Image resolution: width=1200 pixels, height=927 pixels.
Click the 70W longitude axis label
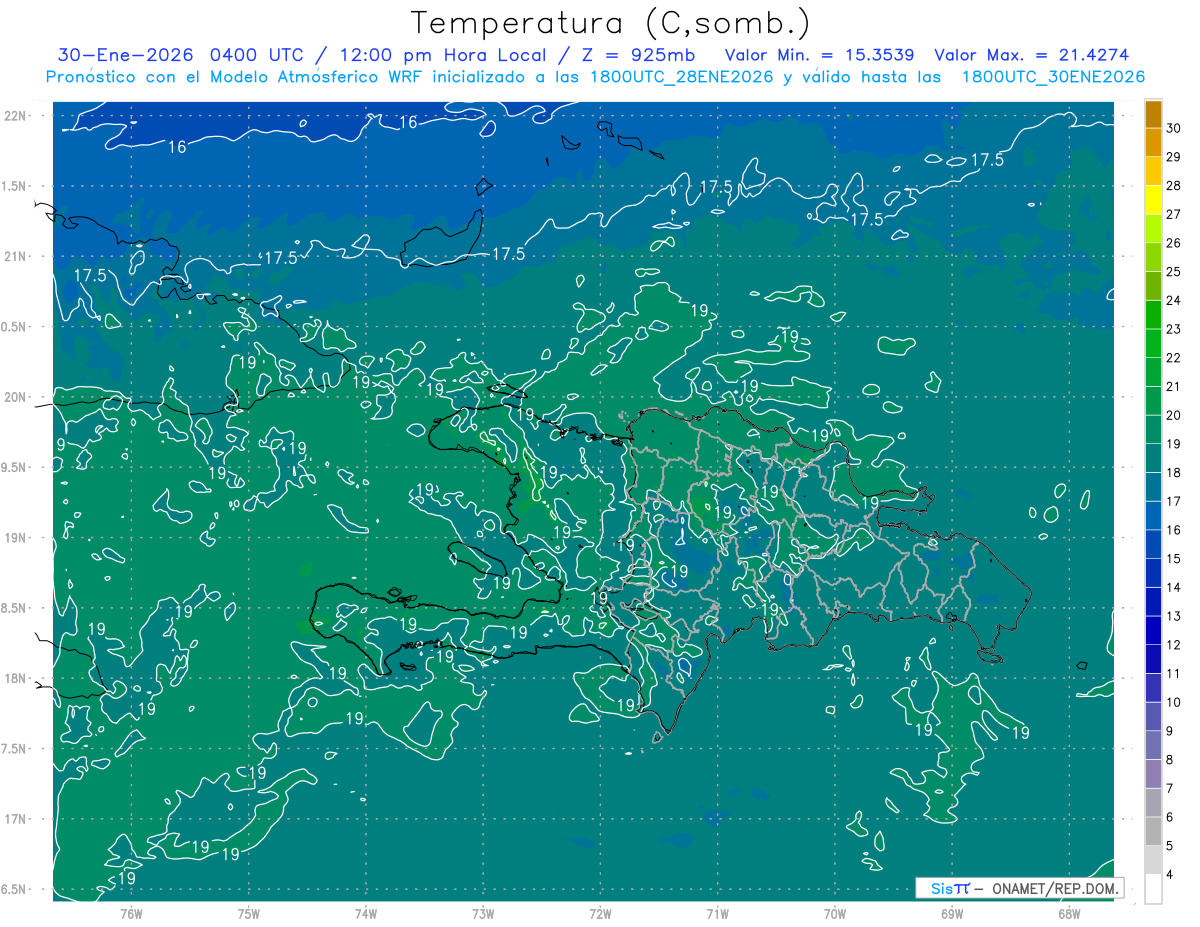(x=835, y=914)
